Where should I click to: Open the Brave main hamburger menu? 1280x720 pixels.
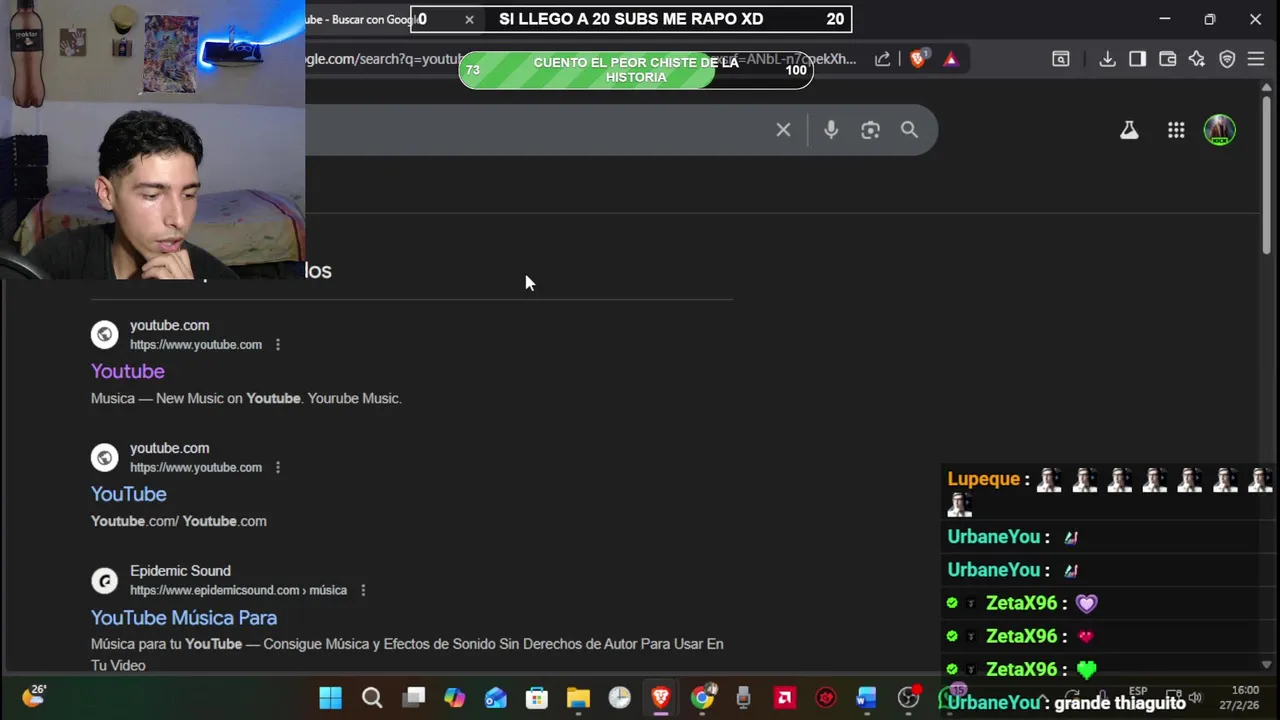coord(1256,59)
